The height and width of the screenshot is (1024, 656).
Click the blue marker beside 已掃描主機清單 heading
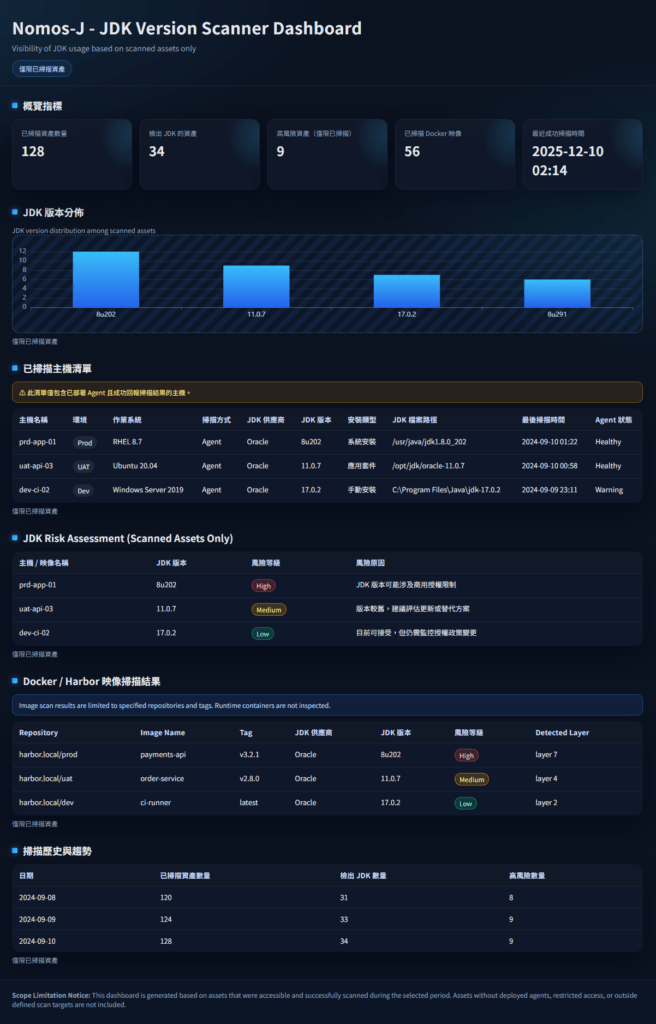click(x=15, y=368)
